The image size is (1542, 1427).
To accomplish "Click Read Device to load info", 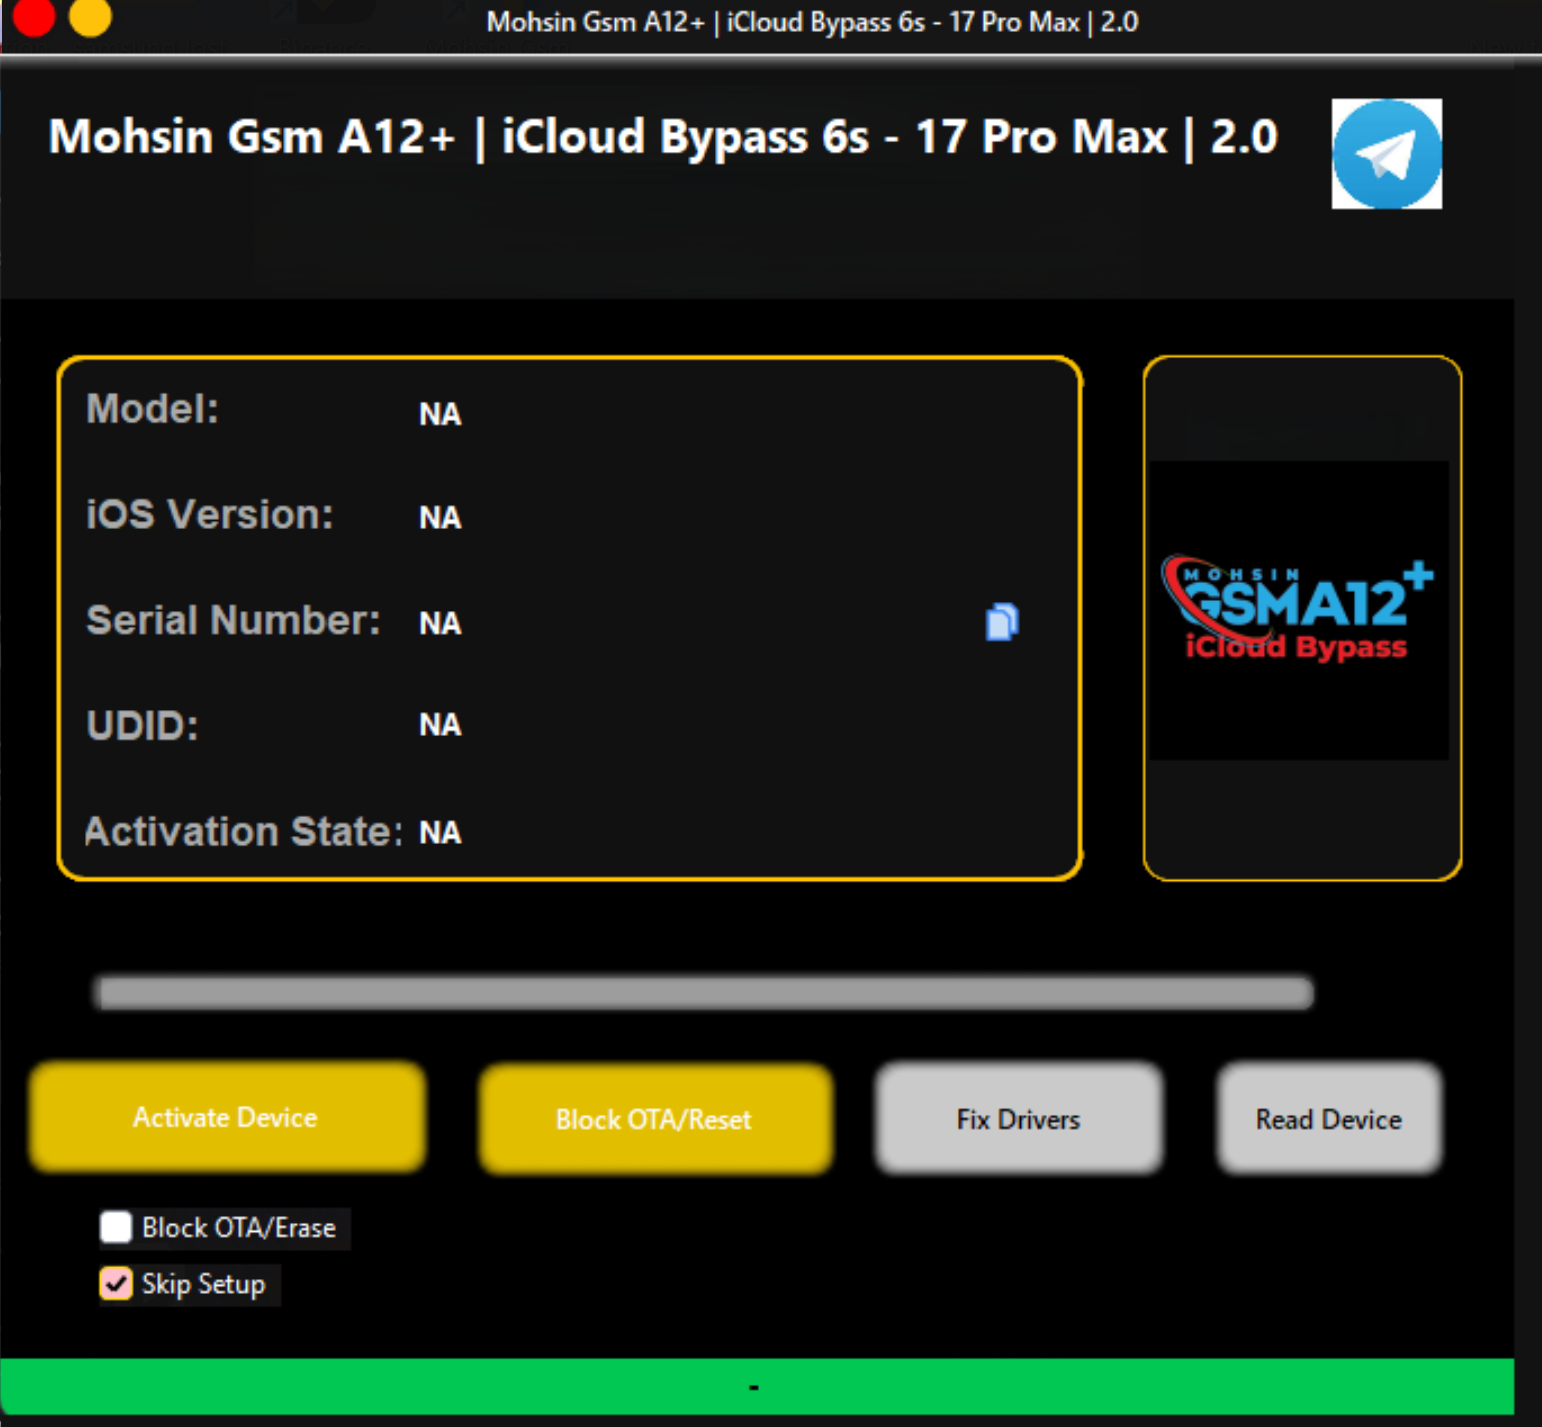I will [x=1328, y=1119].
